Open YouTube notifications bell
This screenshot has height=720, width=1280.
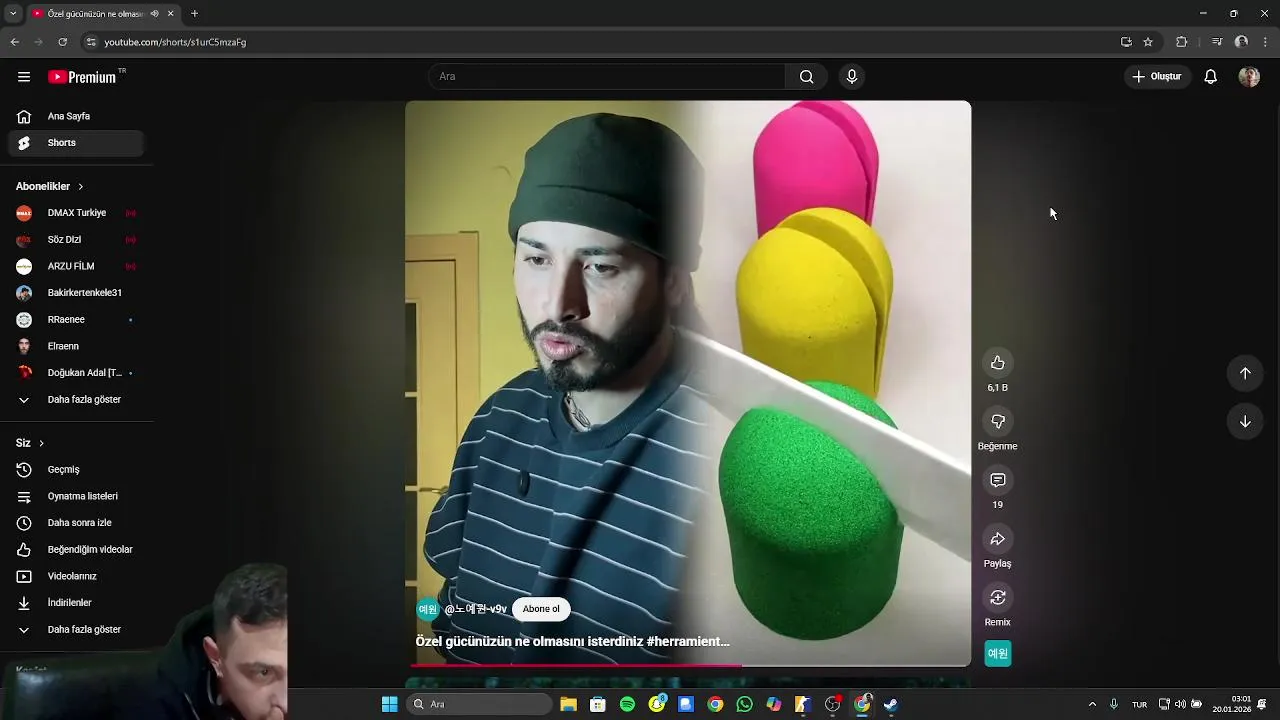(1210, 77)
